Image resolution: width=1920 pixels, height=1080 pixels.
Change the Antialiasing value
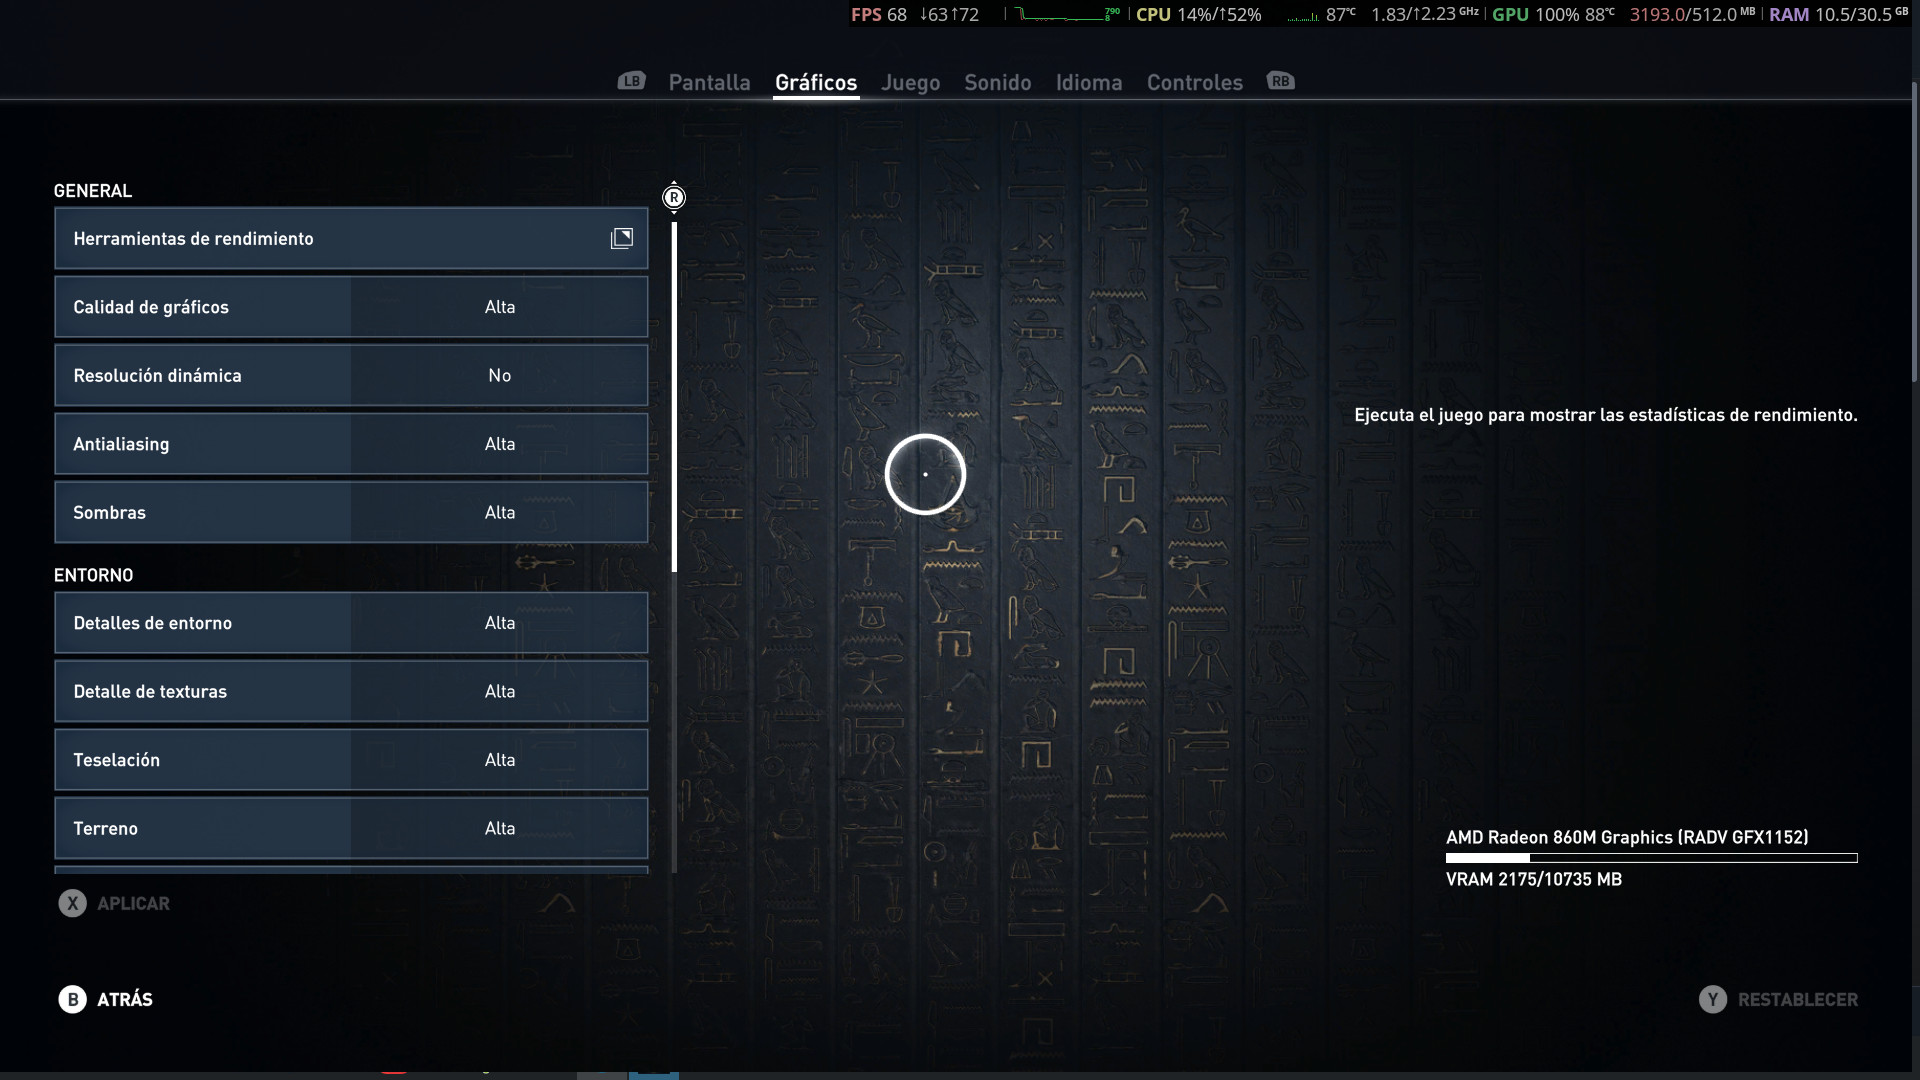499,444
